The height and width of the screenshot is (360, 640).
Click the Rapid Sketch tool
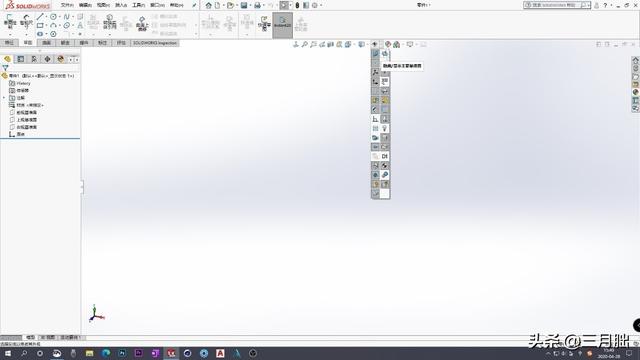click(264, 24)
